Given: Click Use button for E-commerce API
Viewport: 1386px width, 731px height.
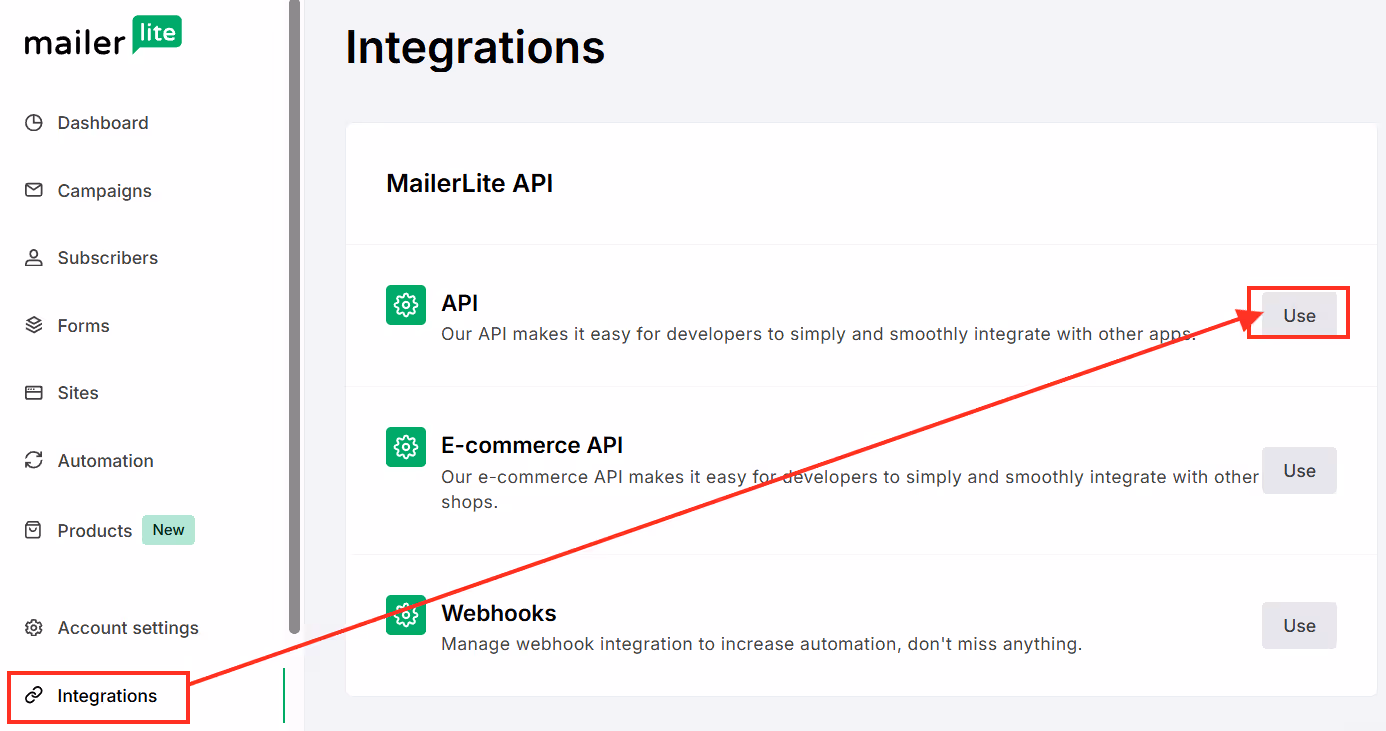Looking at the screenshot, I should point(1299,470).
